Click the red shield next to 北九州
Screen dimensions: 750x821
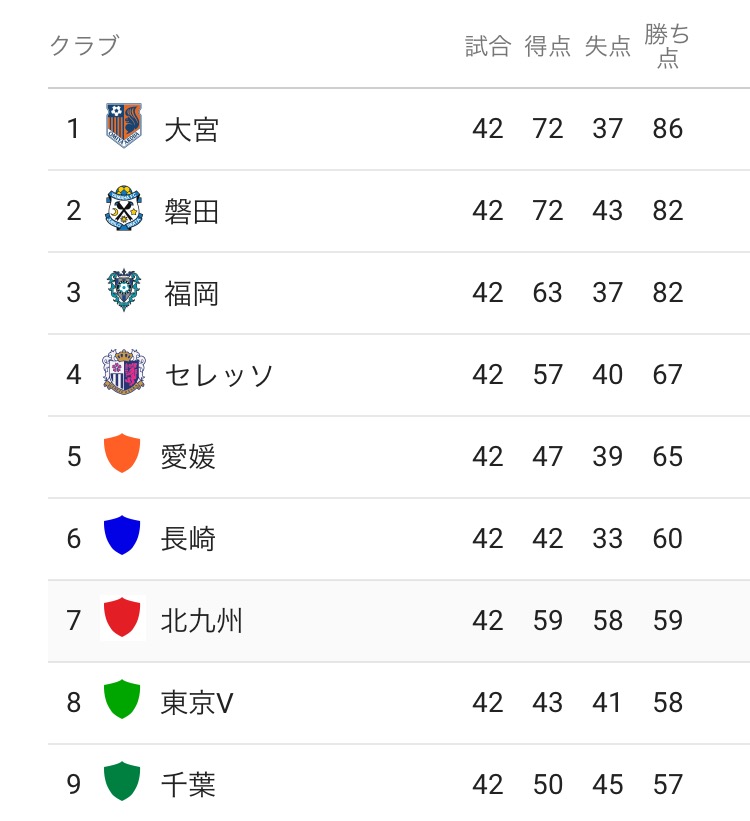(x=122, y=620)
